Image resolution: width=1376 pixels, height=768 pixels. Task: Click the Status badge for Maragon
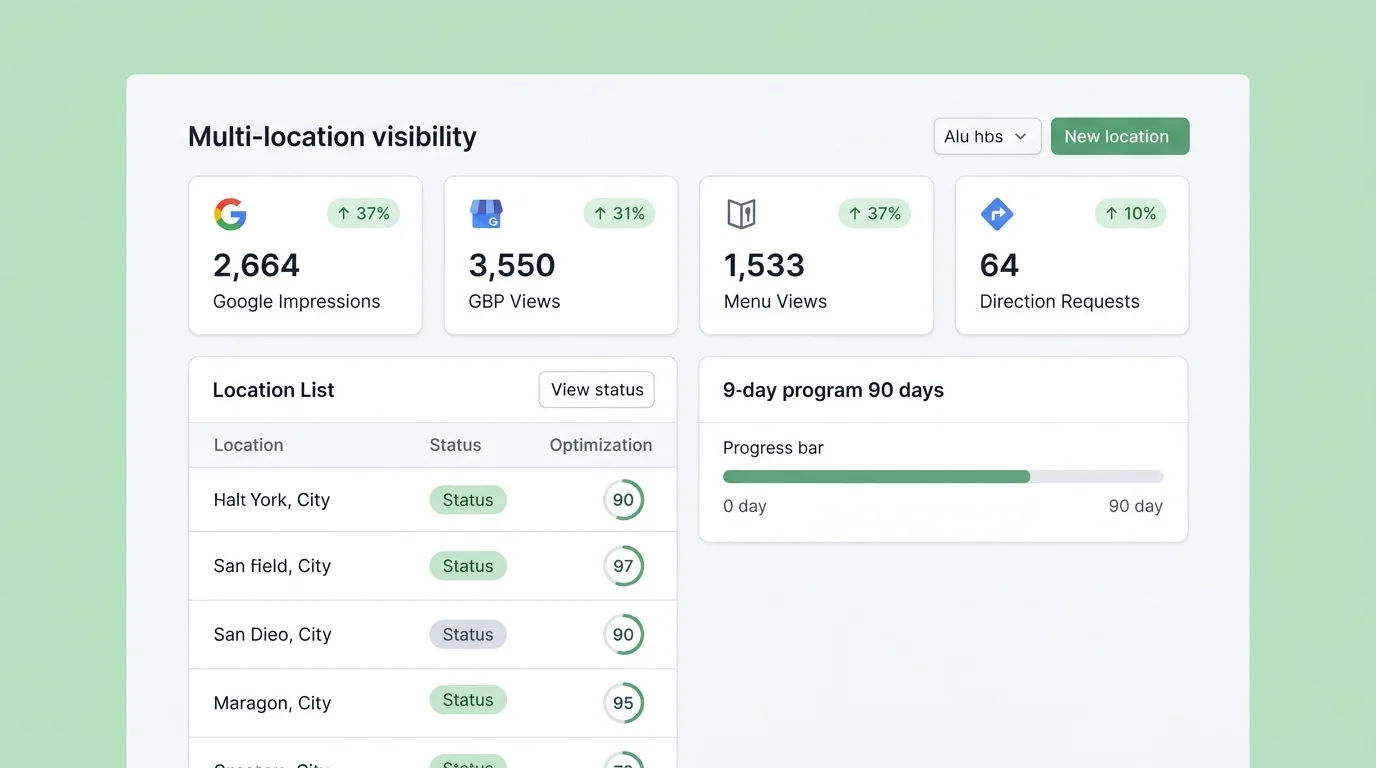coord(468,700)
